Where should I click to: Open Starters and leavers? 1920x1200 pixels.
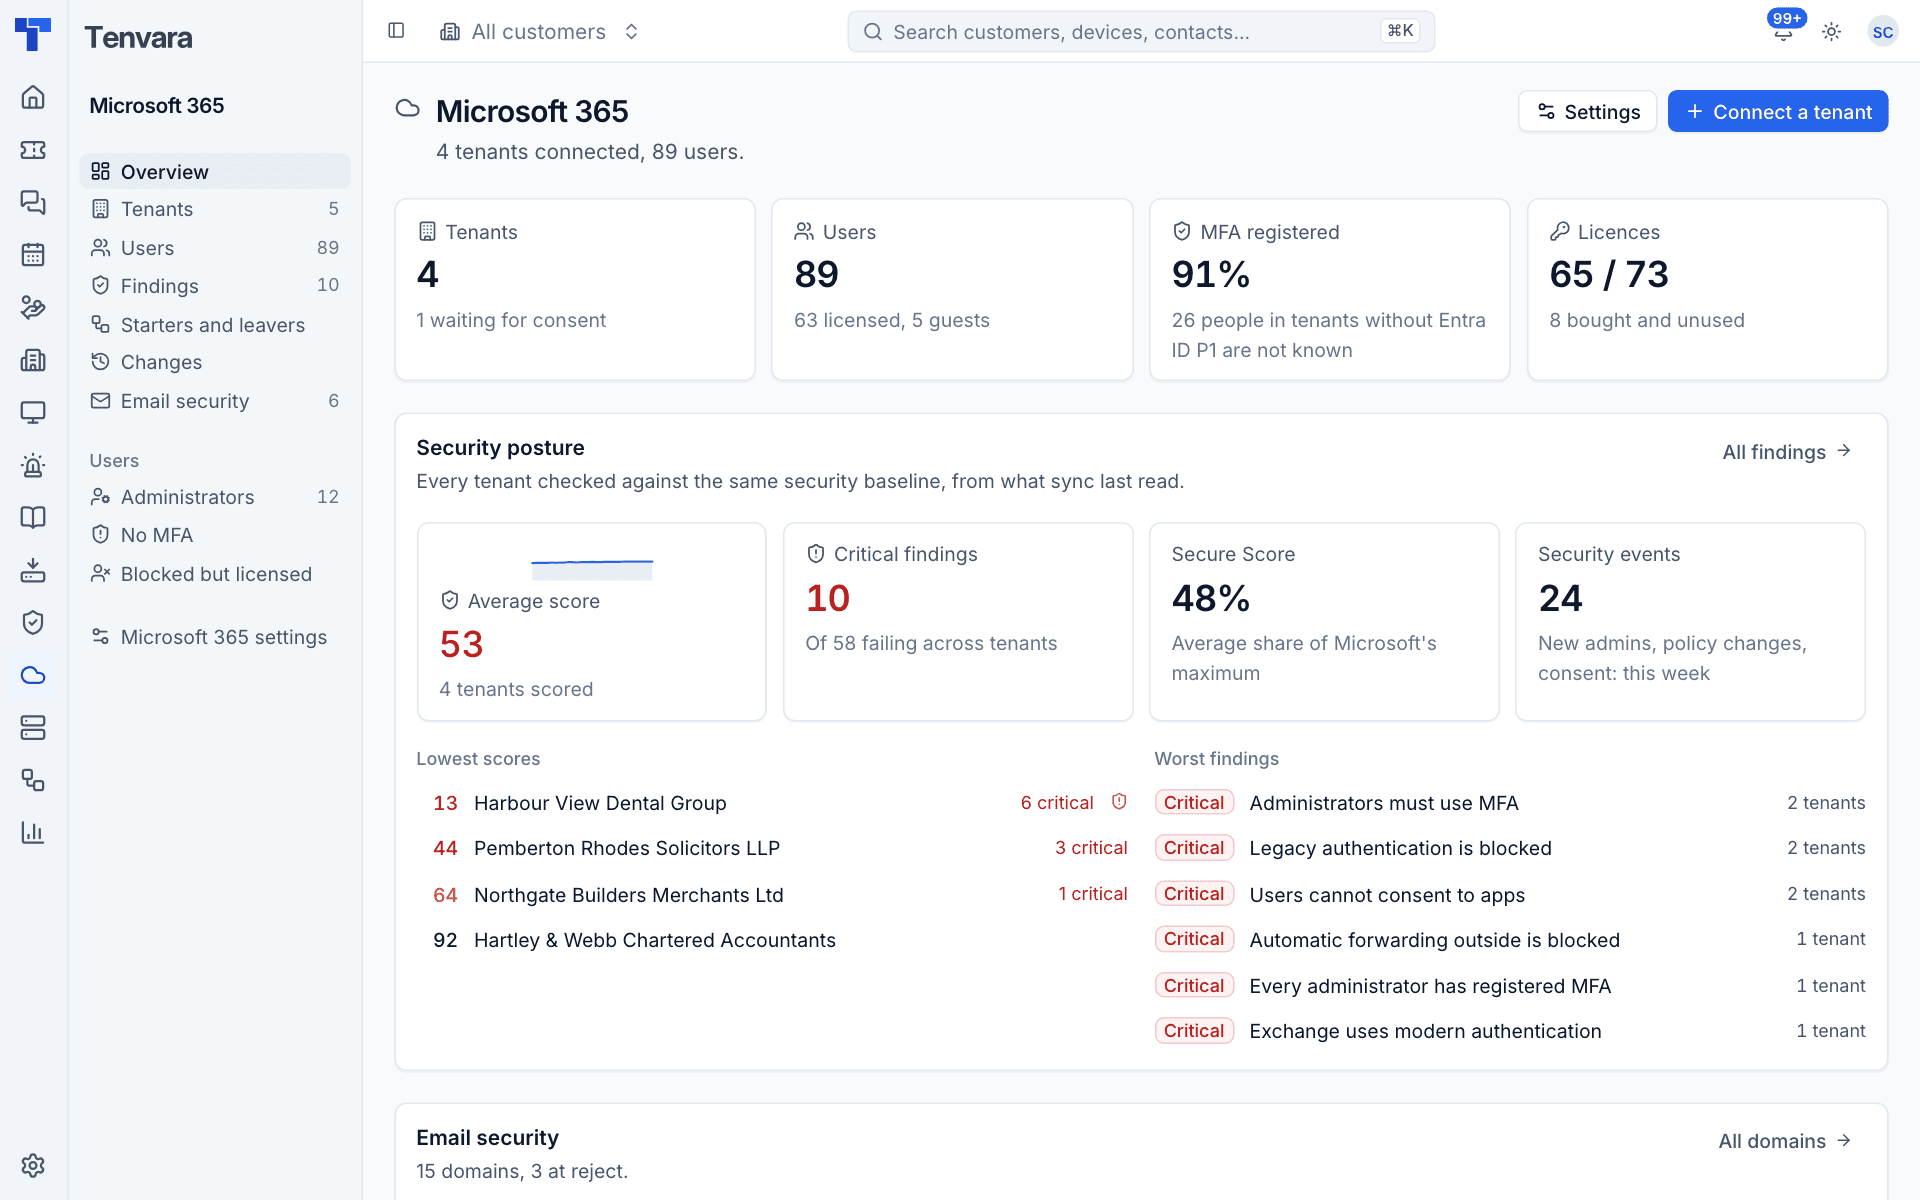tap(215, 324)
